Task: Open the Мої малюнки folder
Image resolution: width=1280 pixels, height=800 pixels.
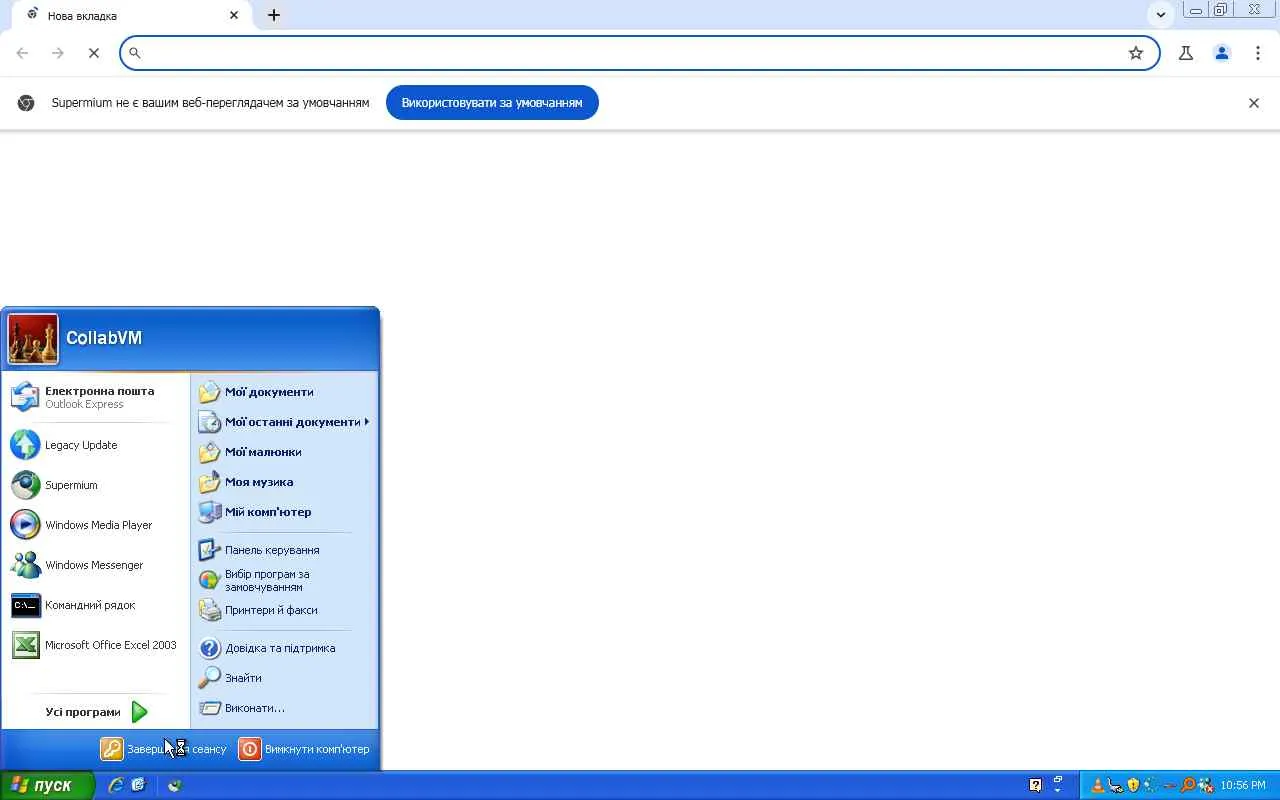Action: (284, 452)
